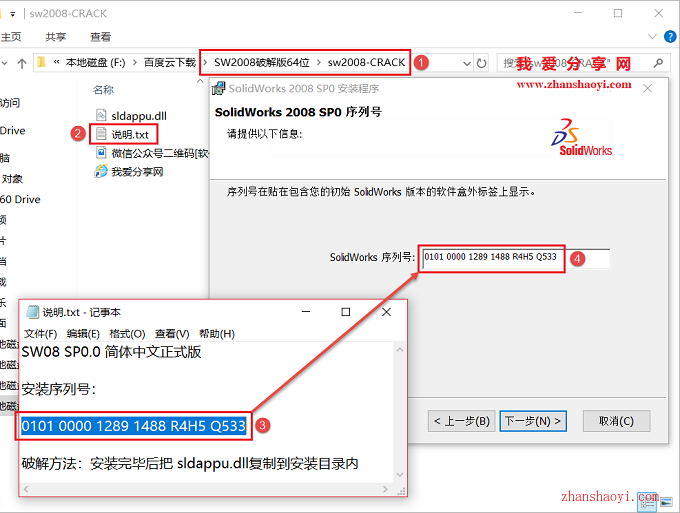Select 60 Drive in the navigation pane
This screenshot has height=513, width=680.
pyautogui.click(x=20, y=199)
